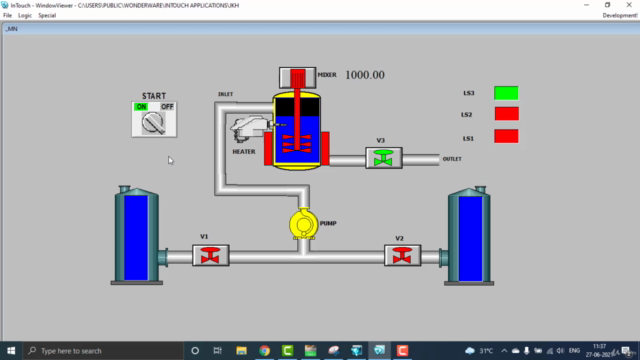640x360 pixels.
Task: Click the ENG language indicator
Action: [x=574, y=351]
